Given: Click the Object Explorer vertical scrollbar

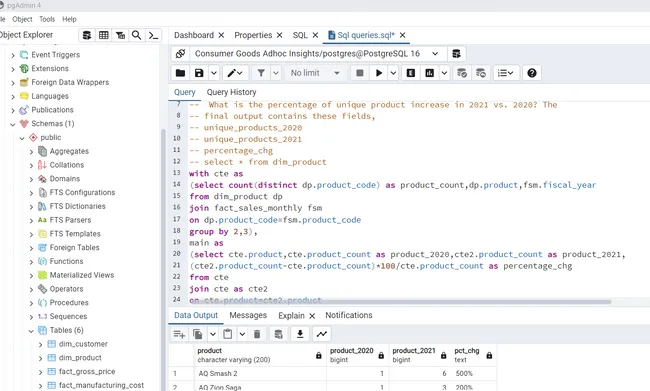Looking at the screenshot, I should pos(163,259).
